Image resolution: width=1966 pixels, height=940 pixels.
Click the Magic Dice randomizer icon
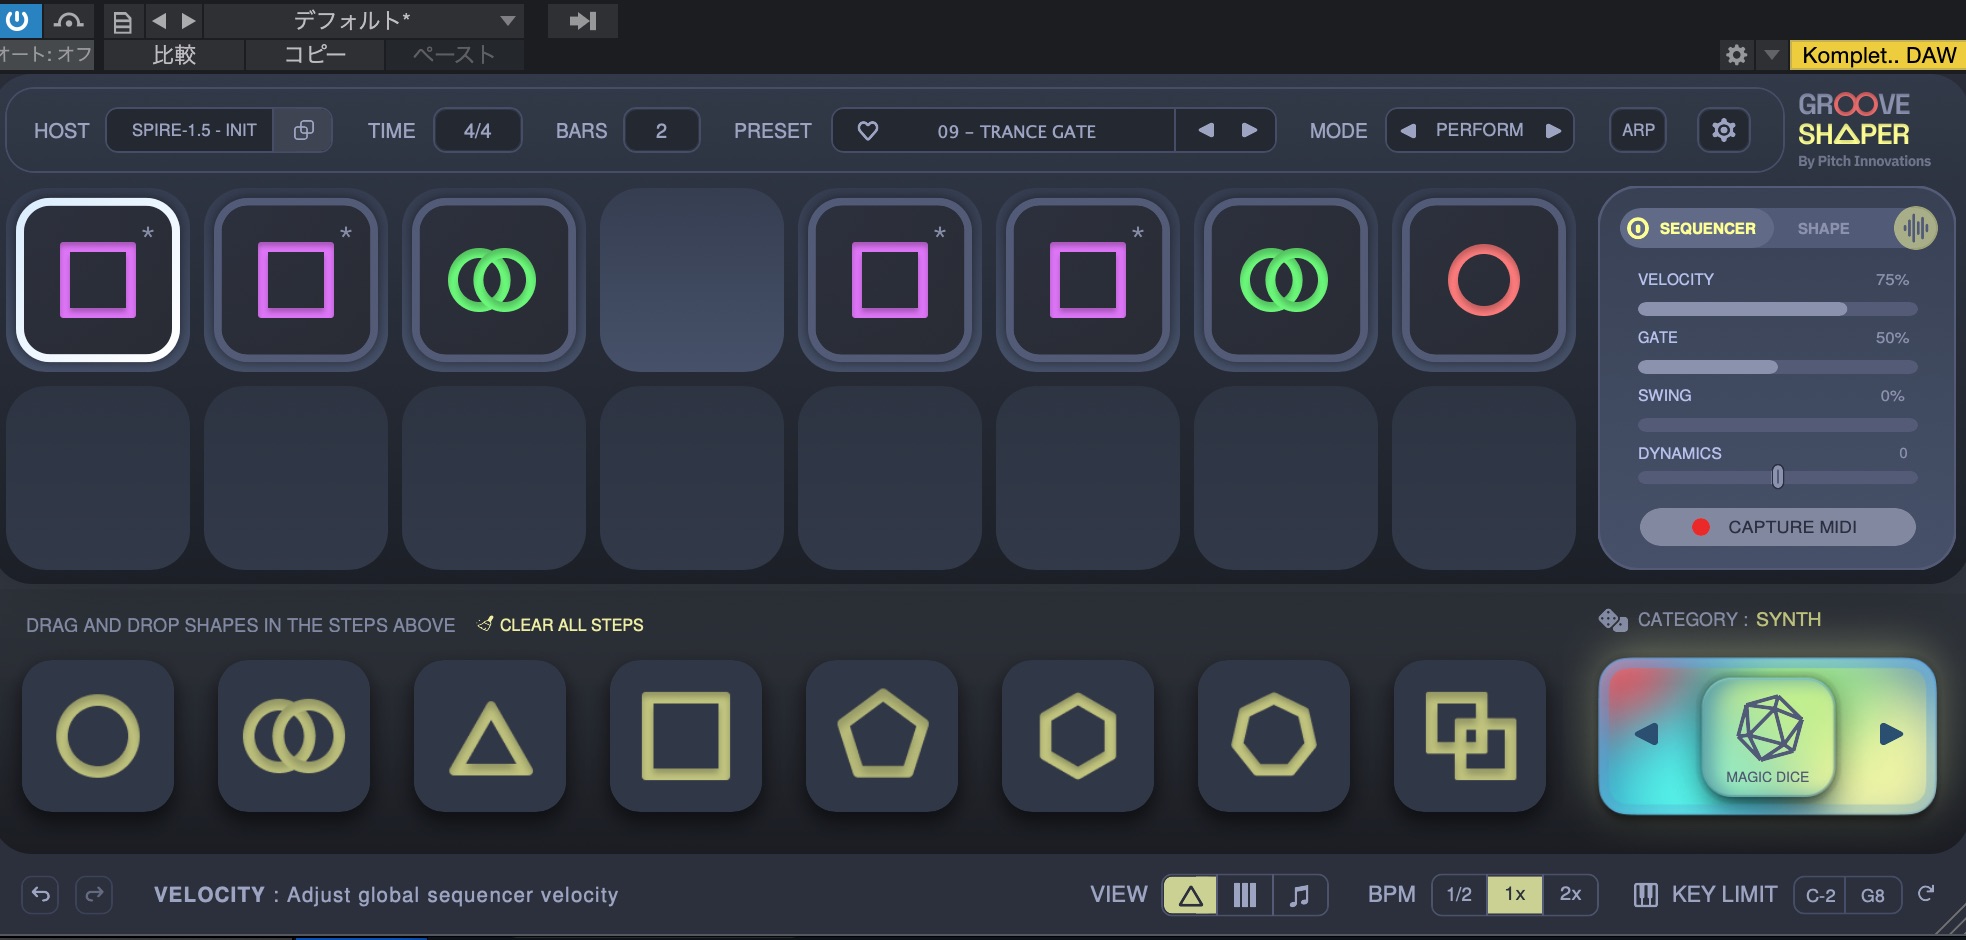(1767, 735)
